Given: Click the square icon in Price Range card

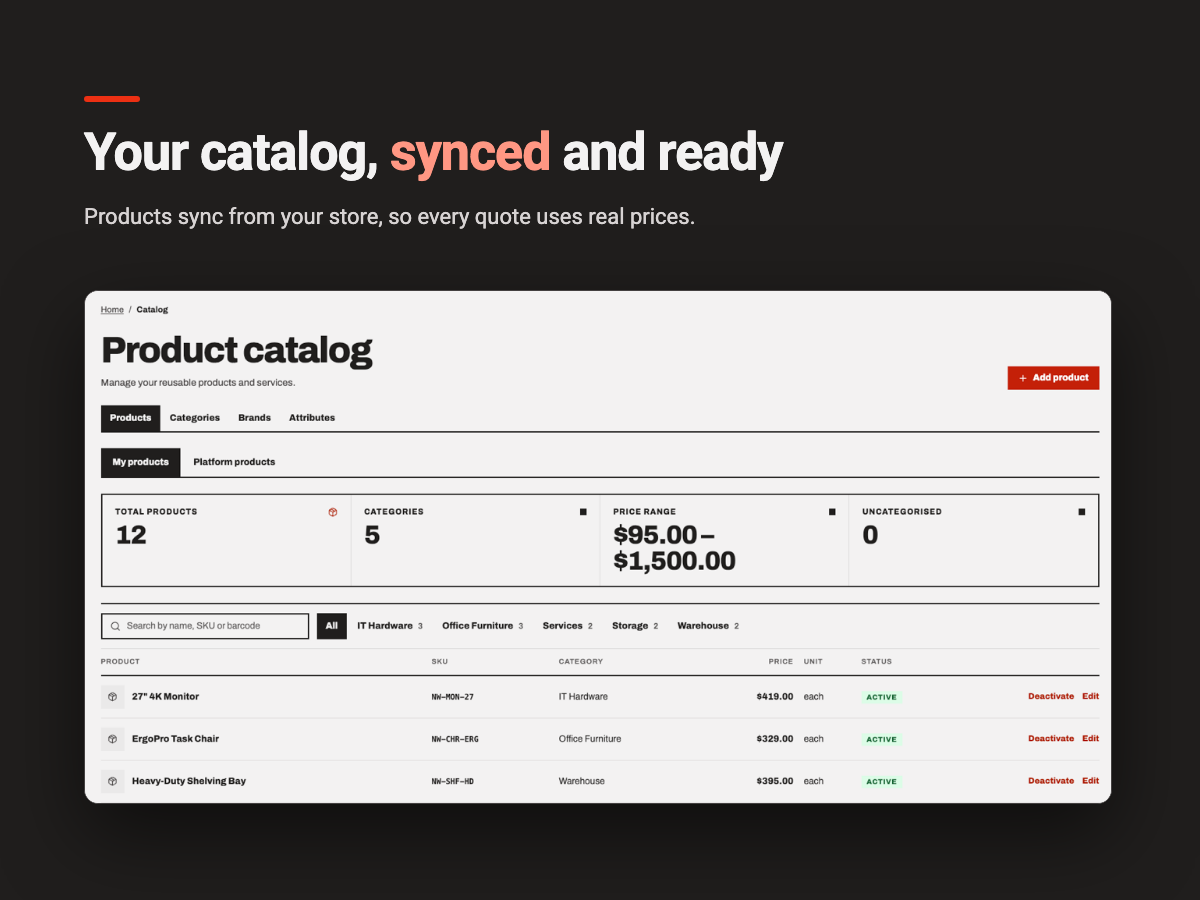Looking at the screenshot, I should point(832,512).
